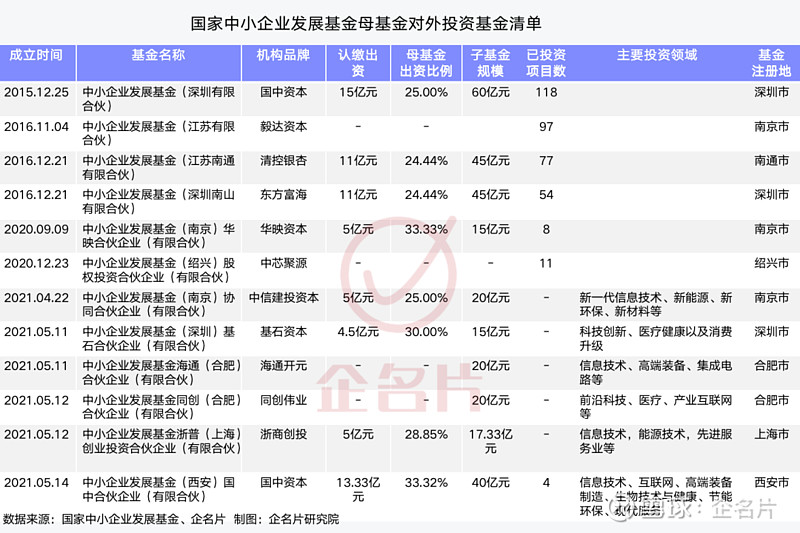
Task: Click investment field 新一代信息技术、新能源、新环保、新材料等
Action: 656,304
